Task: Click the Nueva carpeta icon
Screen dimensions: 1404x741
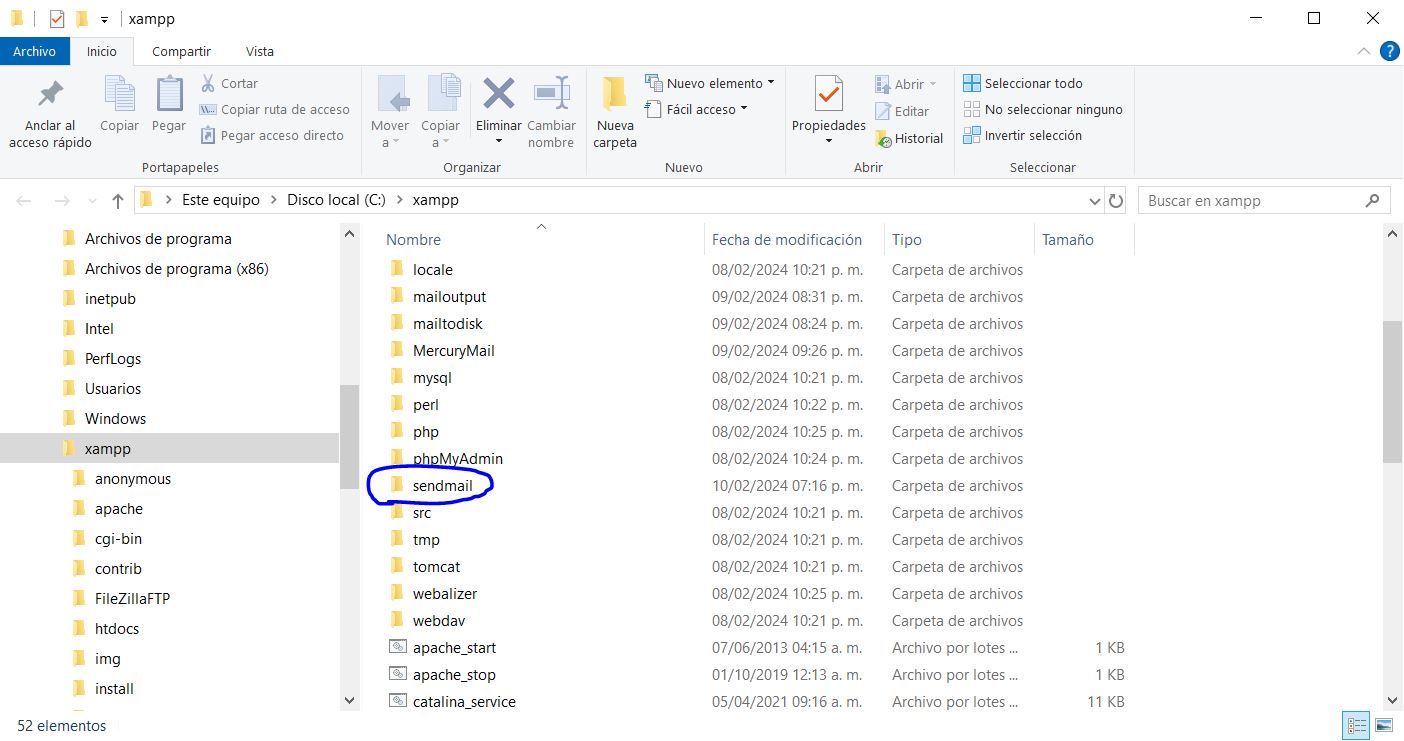Action: point(614,94)
